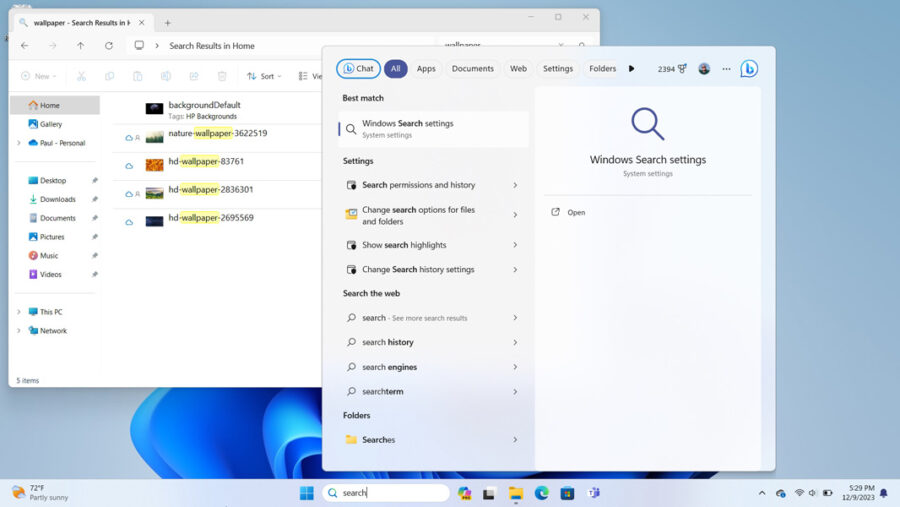Click the Cut scissors icon in File Explorer
900x507 pixels.
(82, 76)
